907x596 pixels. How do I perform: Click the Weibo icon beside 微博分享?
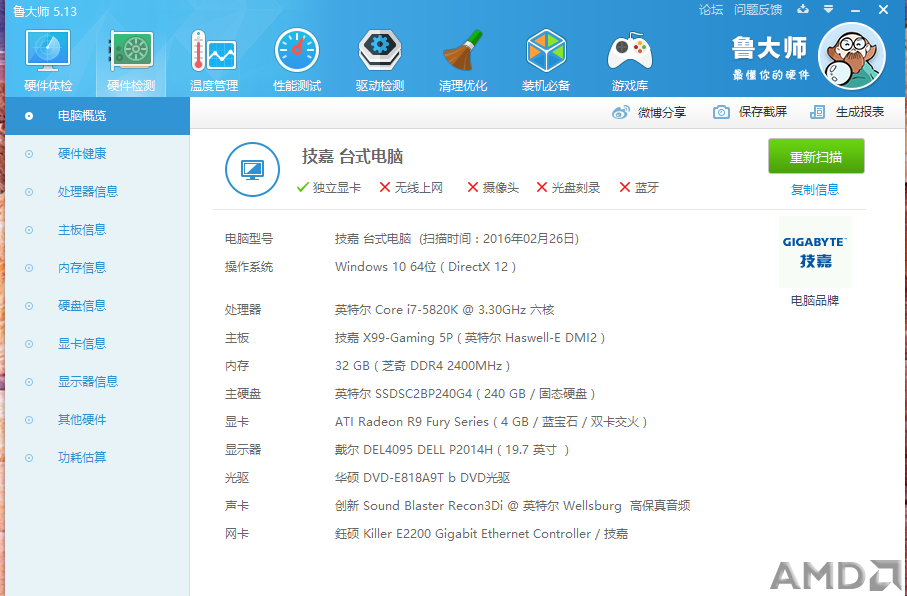pos(621,112)
